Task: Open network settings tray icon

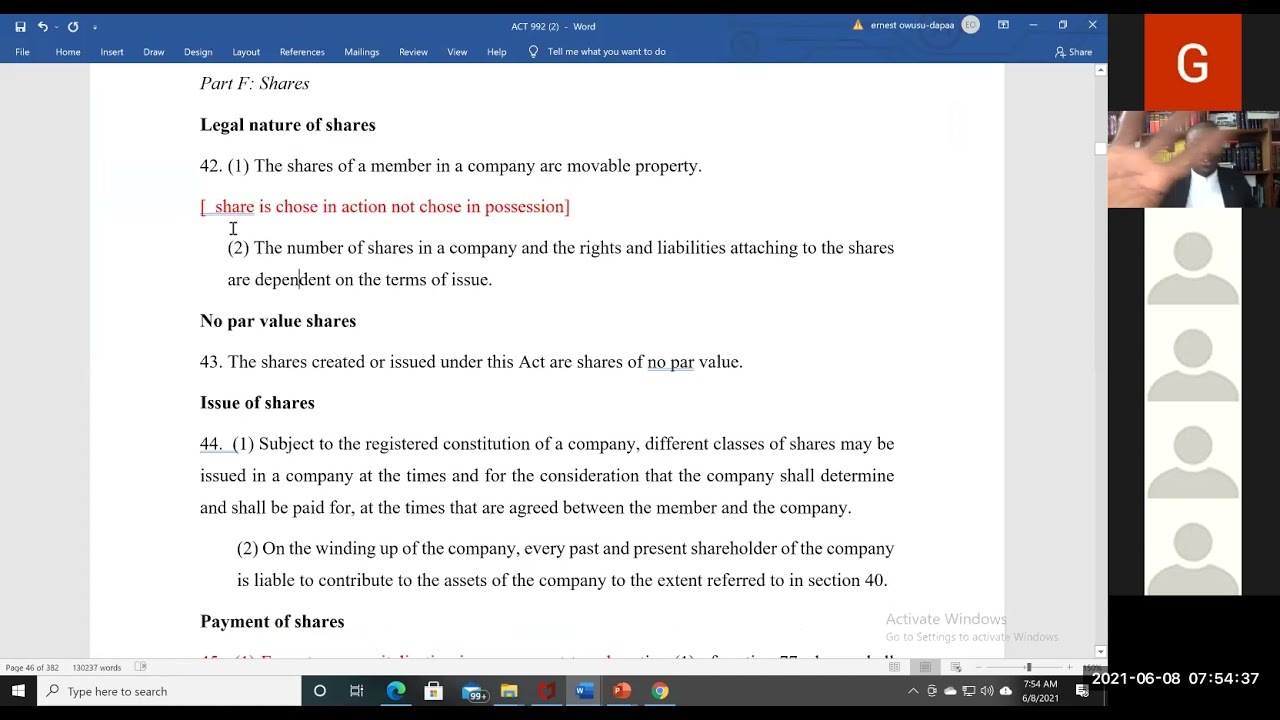Action: tap(968, 691)
